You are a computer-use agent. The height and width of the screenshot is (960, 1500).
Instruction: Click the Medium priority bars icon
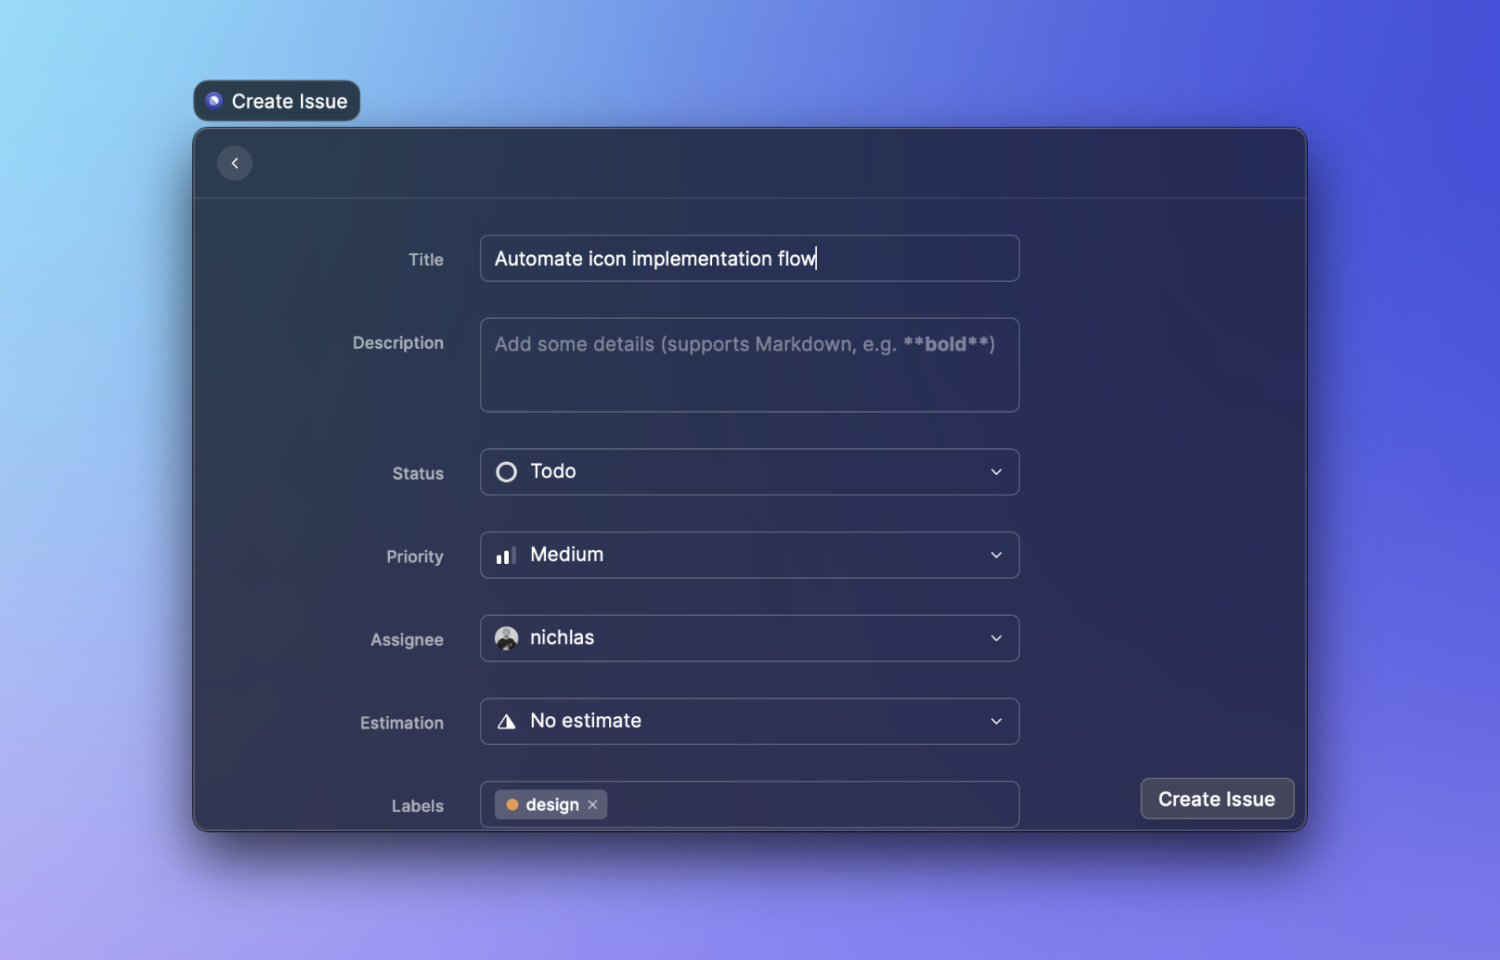point(506,556)
